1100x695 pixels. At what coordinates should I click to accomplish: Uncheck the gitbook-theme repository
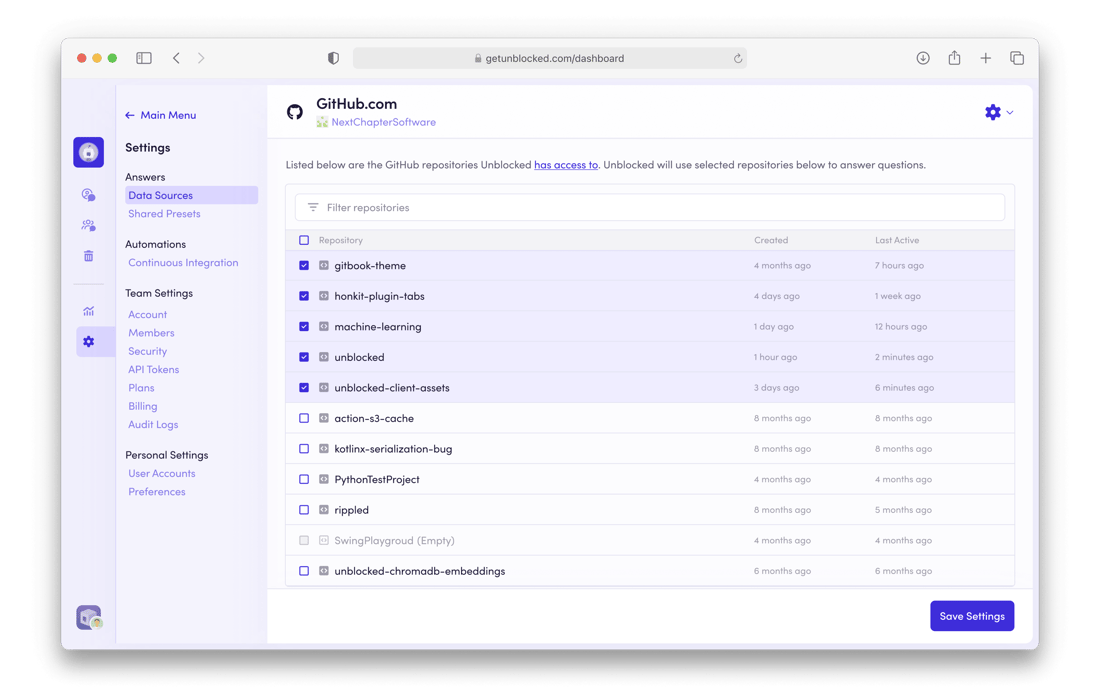click(304, 266)
